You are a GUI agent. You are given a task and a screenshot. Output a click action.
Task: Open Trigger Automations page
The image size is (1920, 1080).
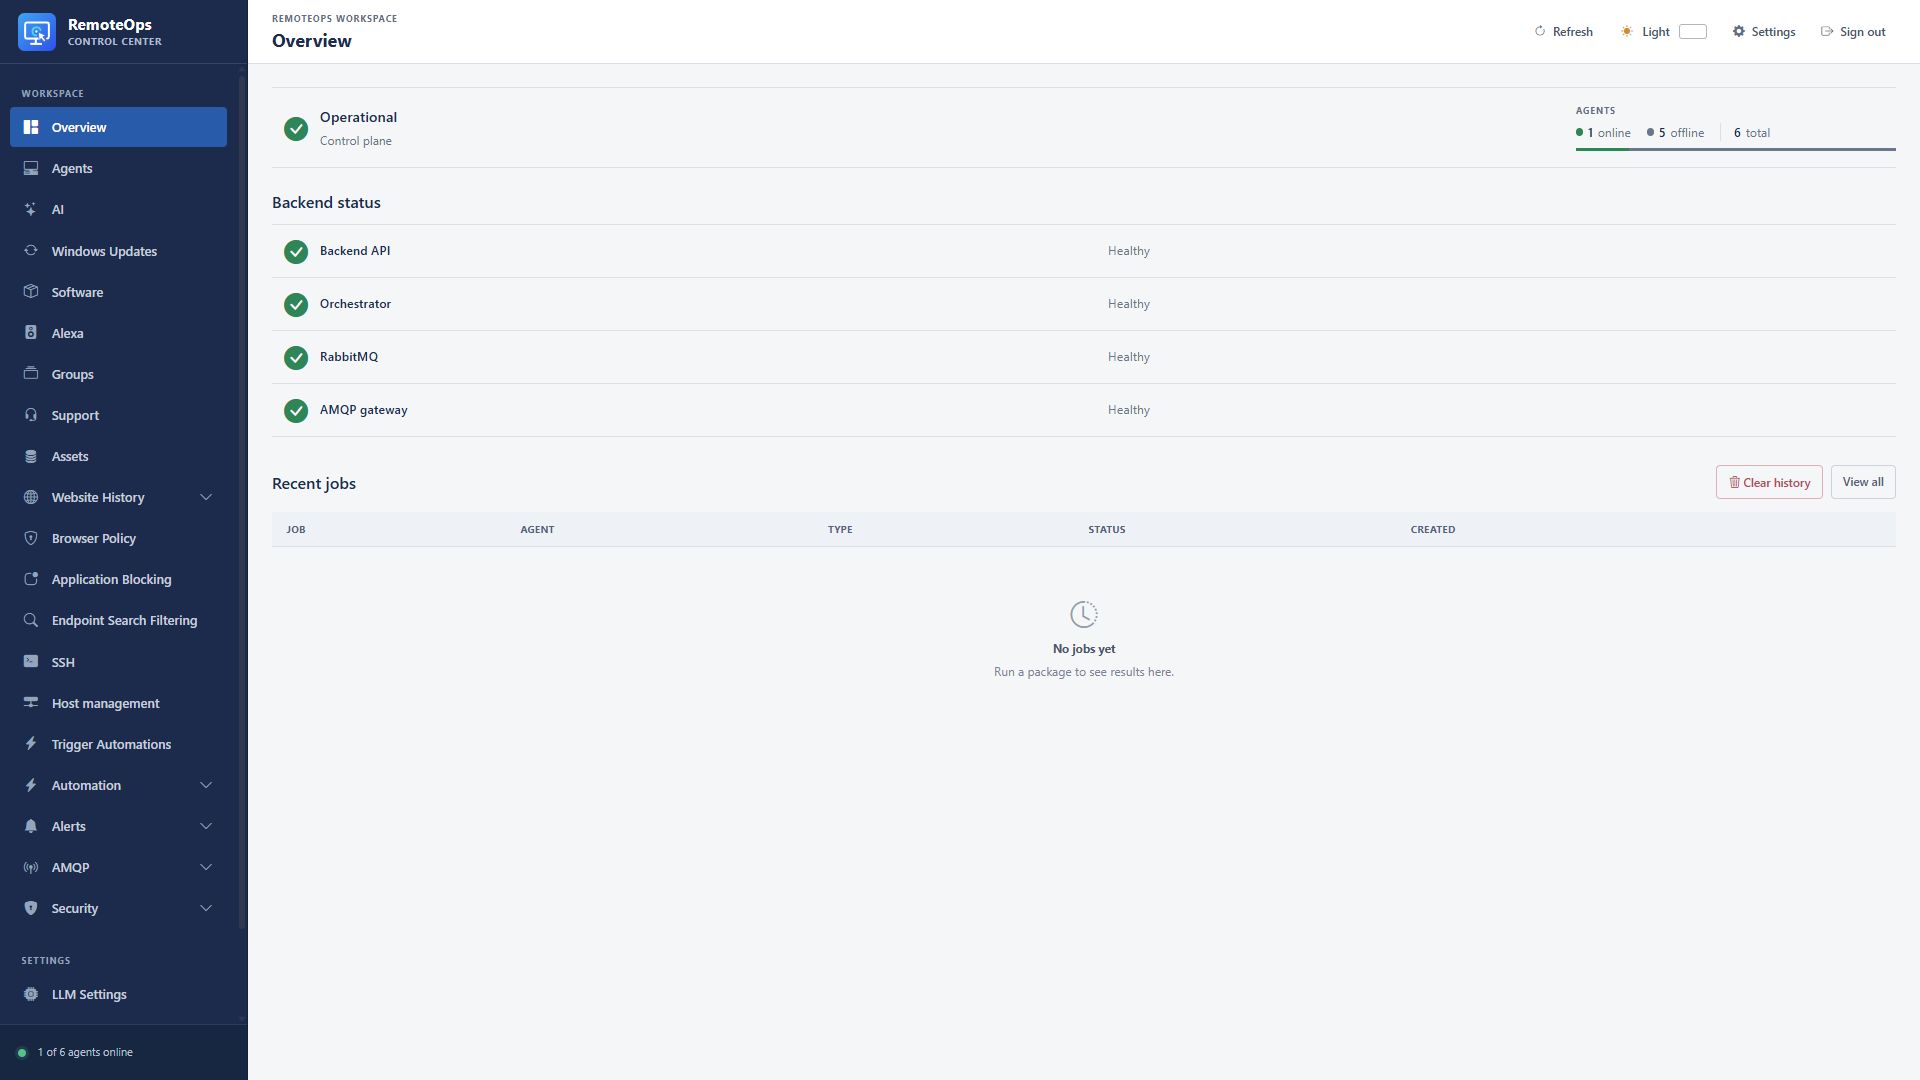[118, 744]
